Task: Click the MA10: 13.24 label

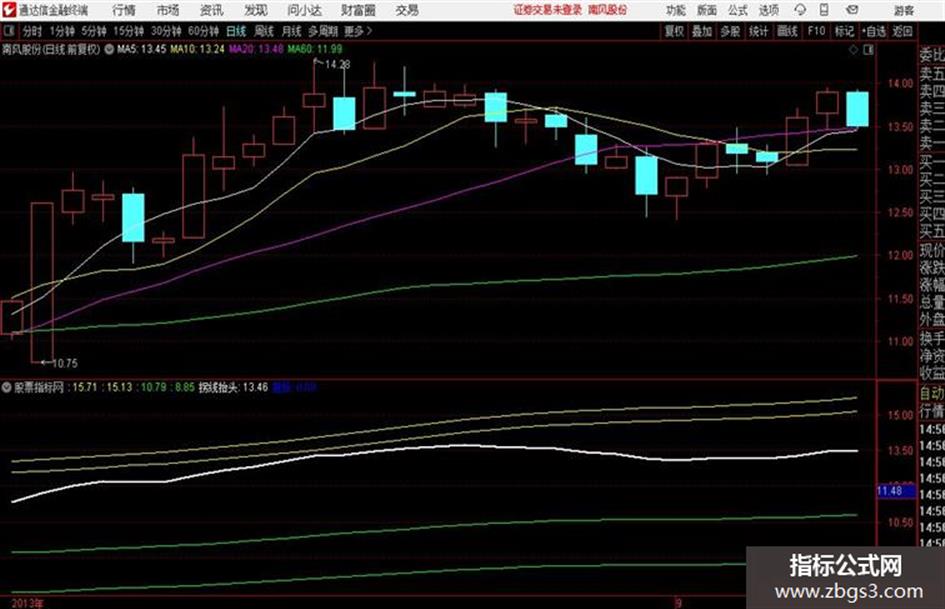Action: [197, 49]
